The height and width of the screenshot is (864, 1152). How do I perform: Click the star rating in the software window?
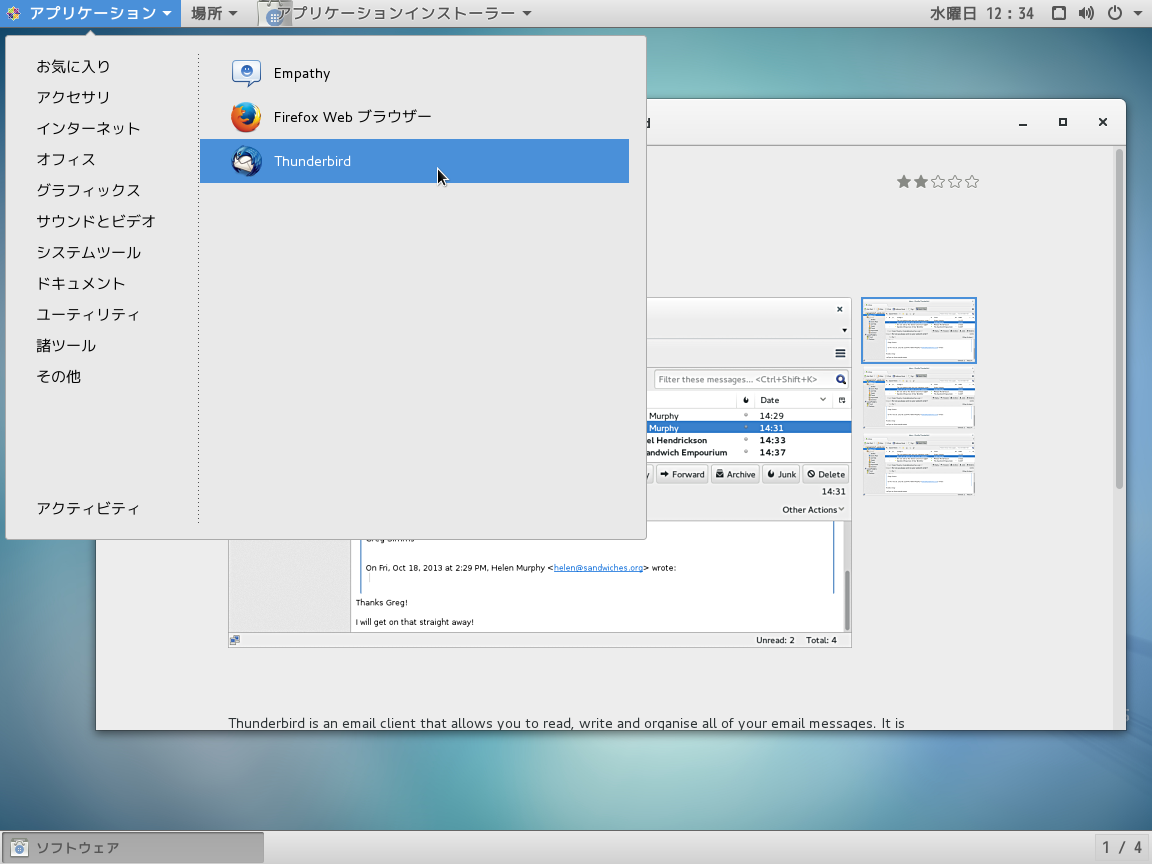pos(937,181)
